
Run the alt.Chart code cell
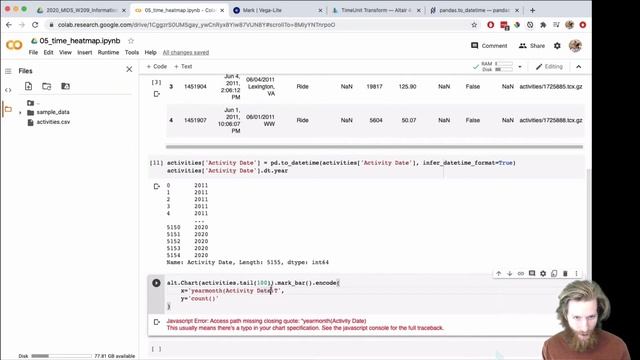tap(156, 283)
